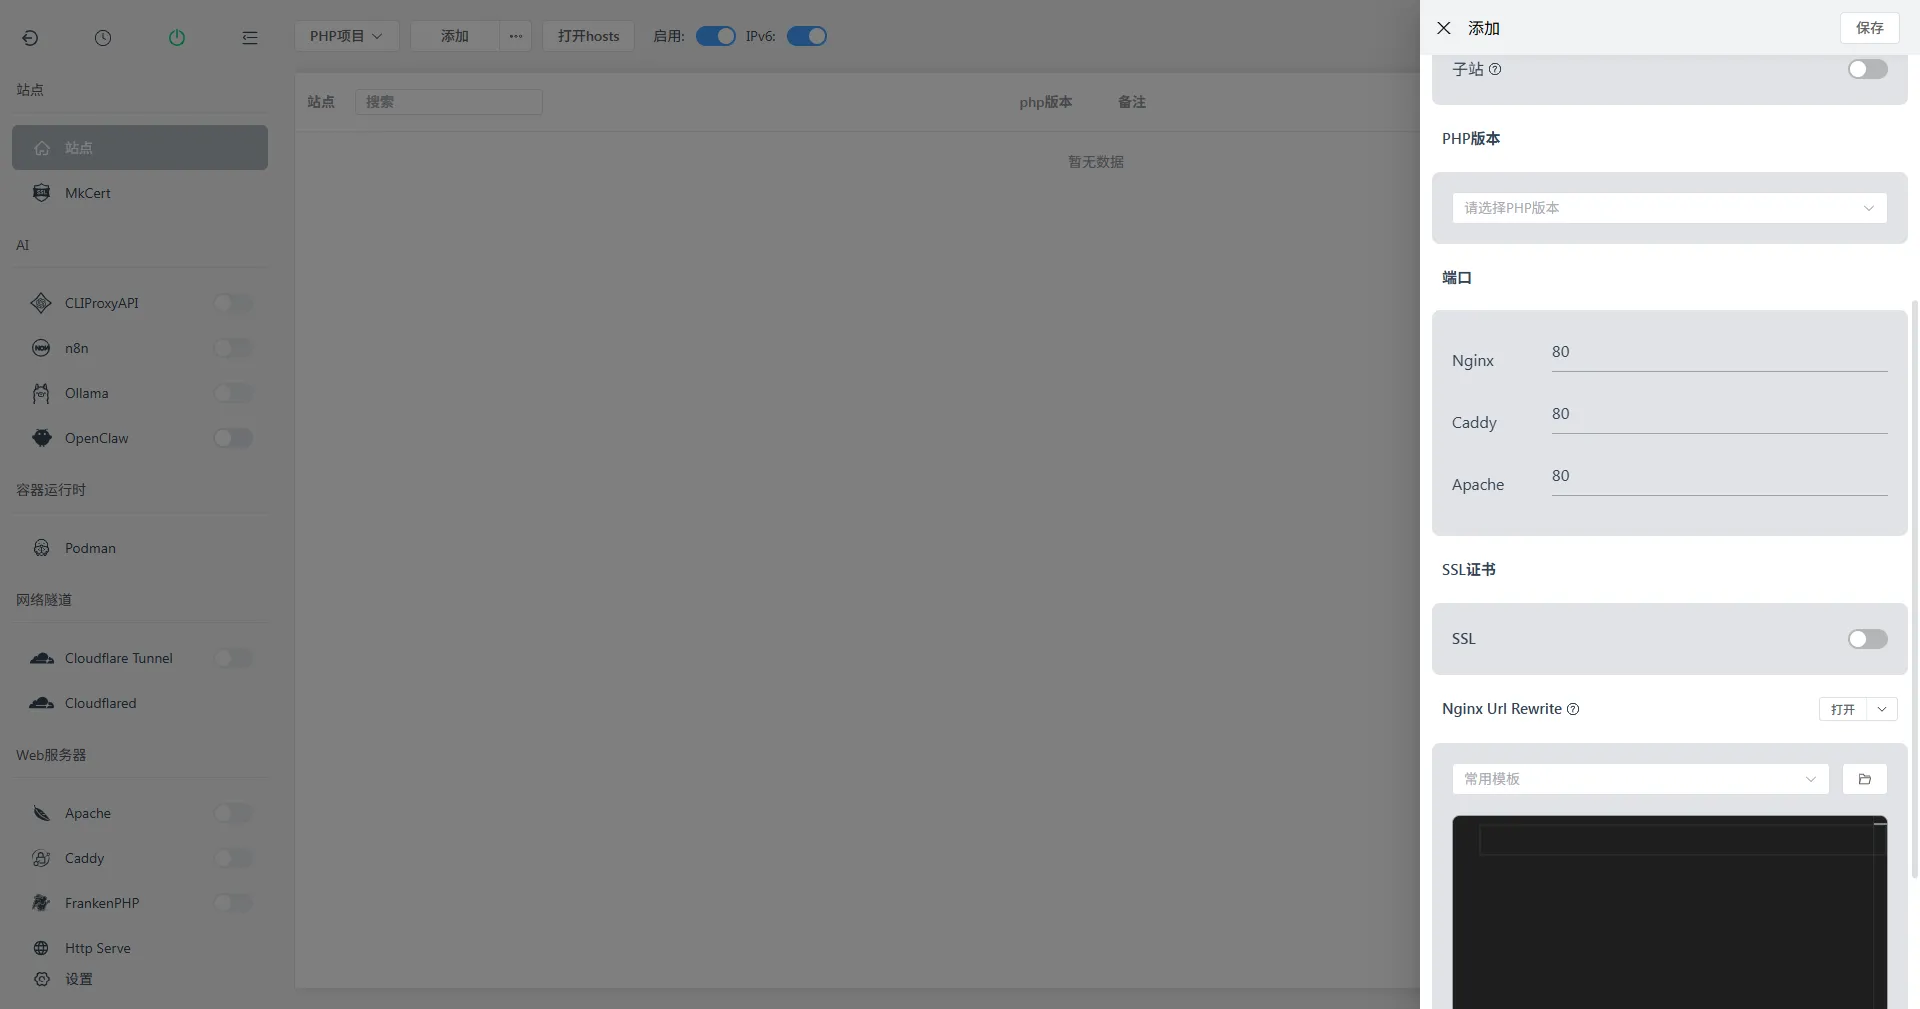Toggle CLIProxyAPI service switch
Screen dimensions: 1920x1009
click(233, 303)
